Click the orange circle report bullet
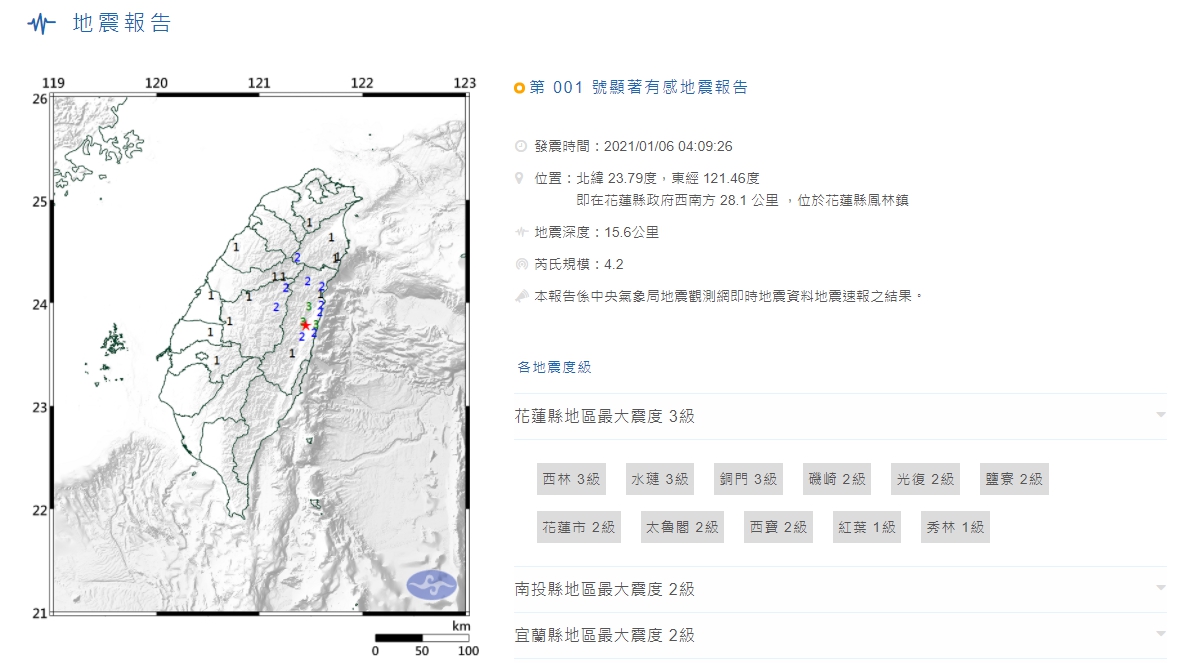This screenshot has width=1179, height=663. pos(519,88)
